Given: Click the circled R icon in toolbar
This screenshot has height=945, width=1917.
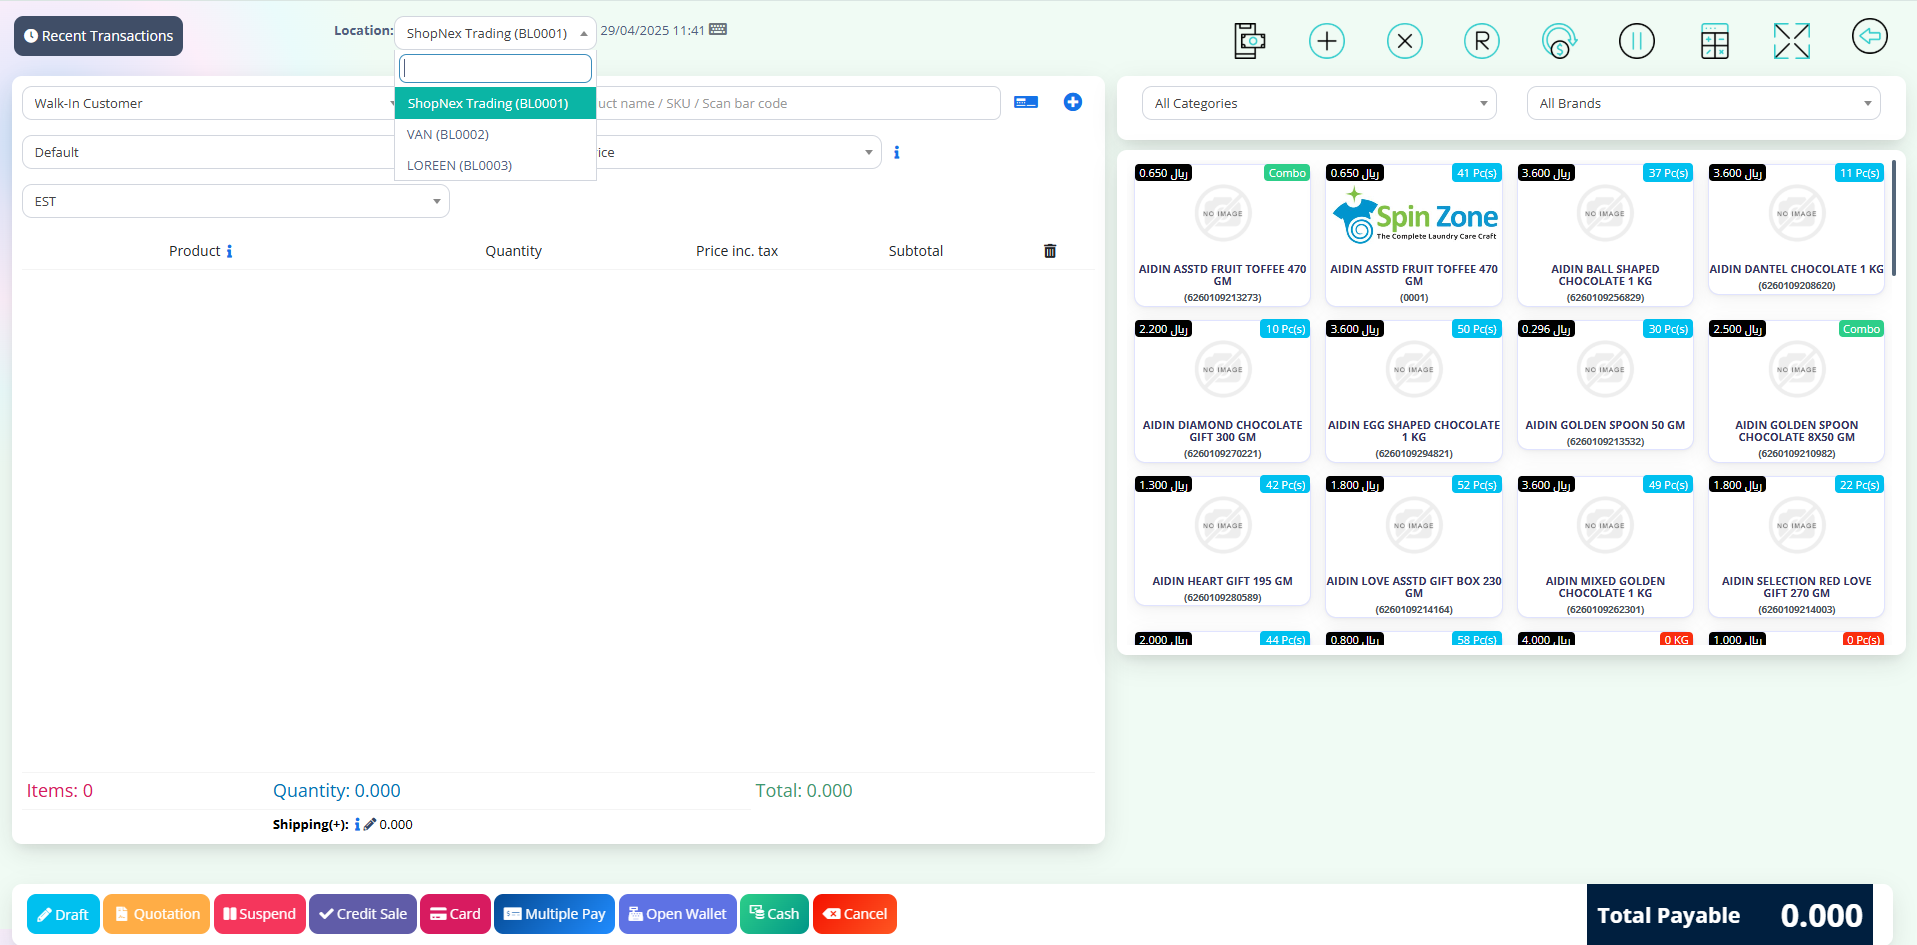Looking at the screenshot, I should pos(1481,41).
